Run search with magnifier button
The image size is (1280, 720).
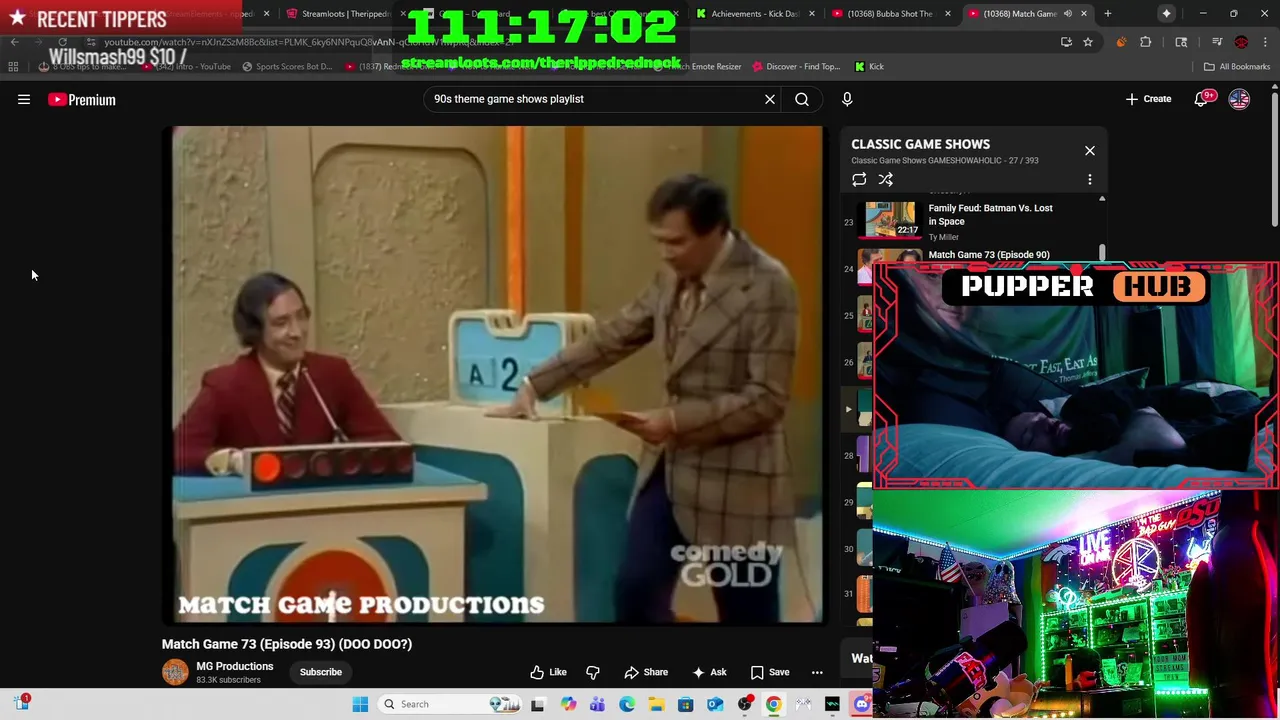[802, 99]
